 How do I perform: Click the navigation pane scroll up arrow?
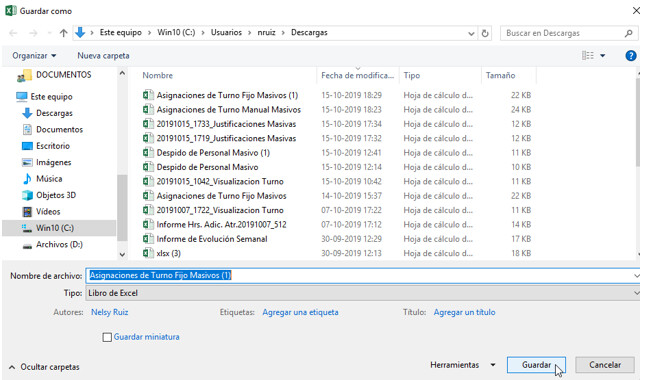coord(122,73)
